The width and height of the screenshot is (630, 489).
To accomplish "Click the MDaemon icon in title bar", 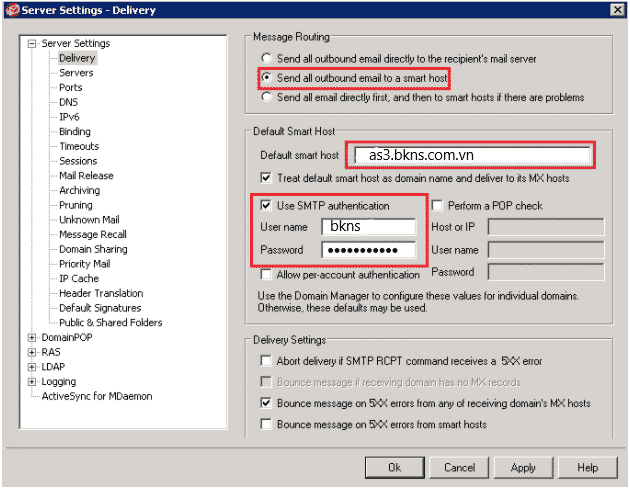I will coord(11,10).
